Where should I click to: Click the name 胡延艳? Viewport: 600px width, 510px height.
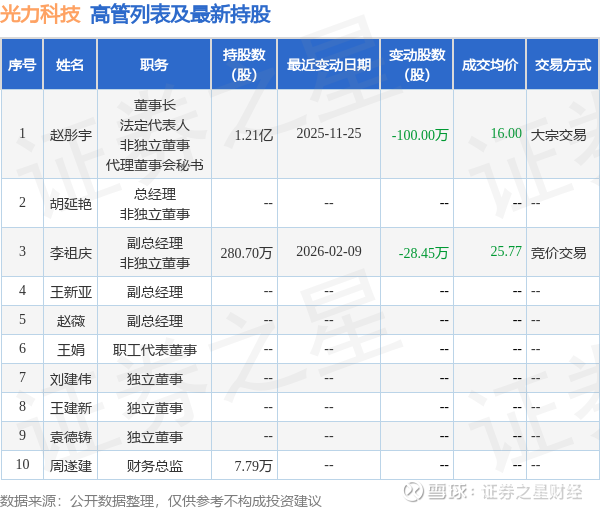pyautogui.click(x=71, y=204)
